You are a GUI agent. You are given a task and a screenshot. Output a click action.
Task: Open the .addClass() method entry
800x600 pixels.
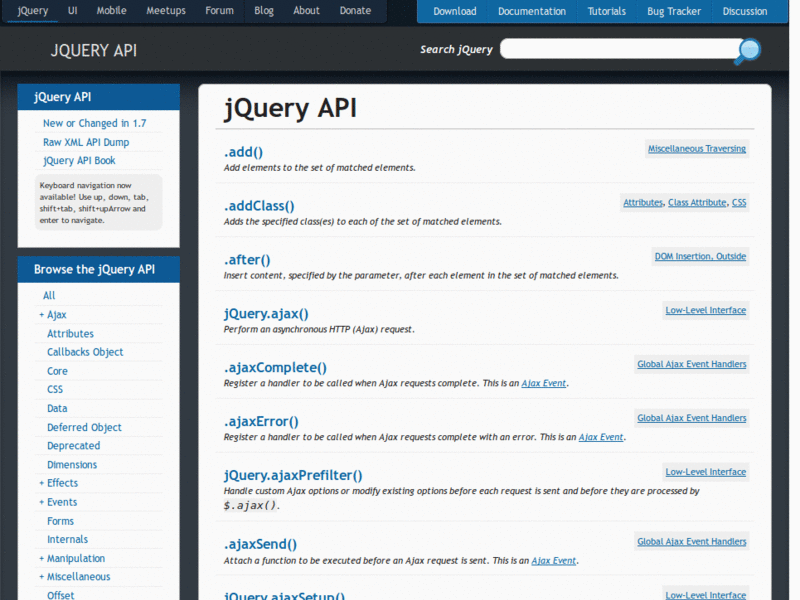(259, 206)
